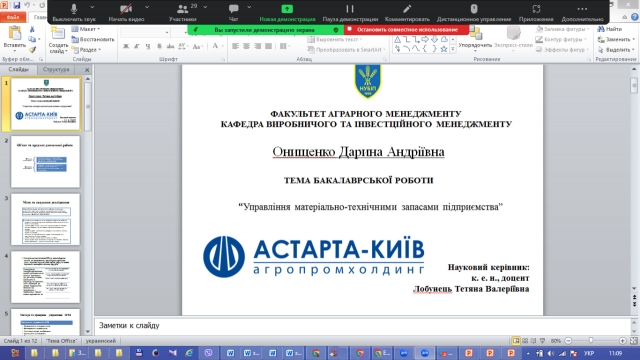Image resolution: width=640 pixels, height=360 pixels.
Task: Open font color picker
Action: pos(217,46)
